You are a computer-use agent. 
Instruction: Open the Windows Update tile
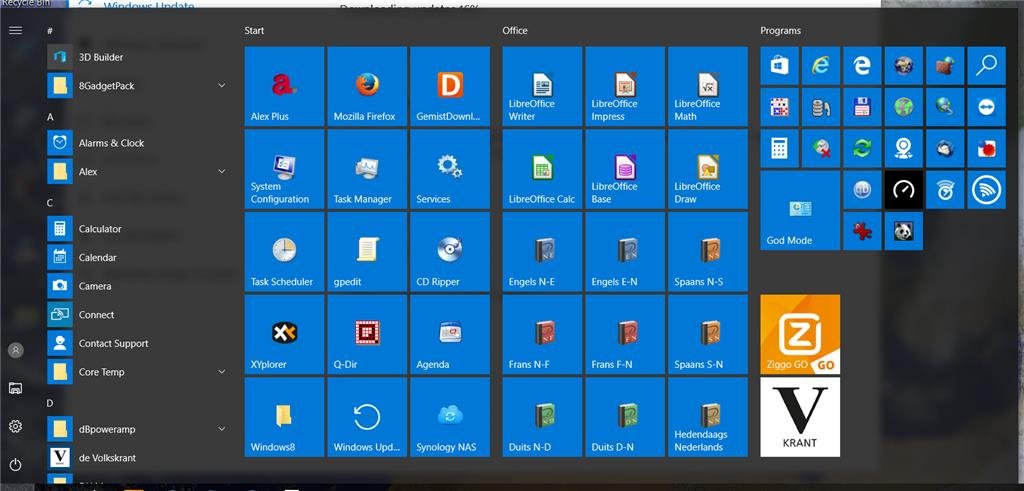(x=367, y=417)
